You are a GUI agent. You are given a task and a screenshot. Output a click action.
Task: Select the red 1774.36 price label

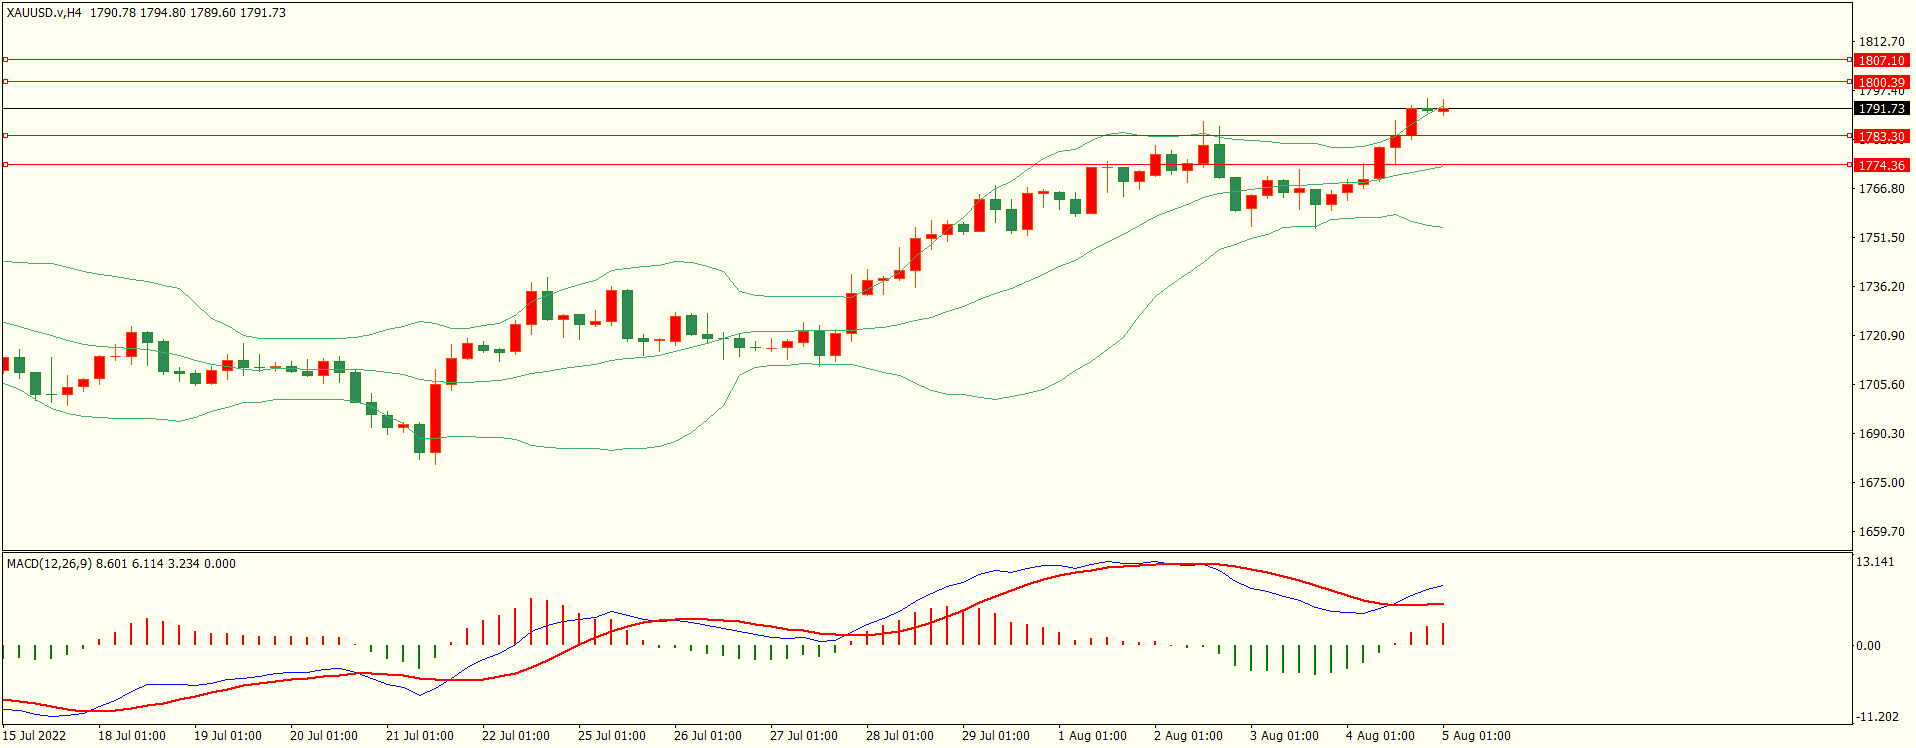pos(1881,165)
